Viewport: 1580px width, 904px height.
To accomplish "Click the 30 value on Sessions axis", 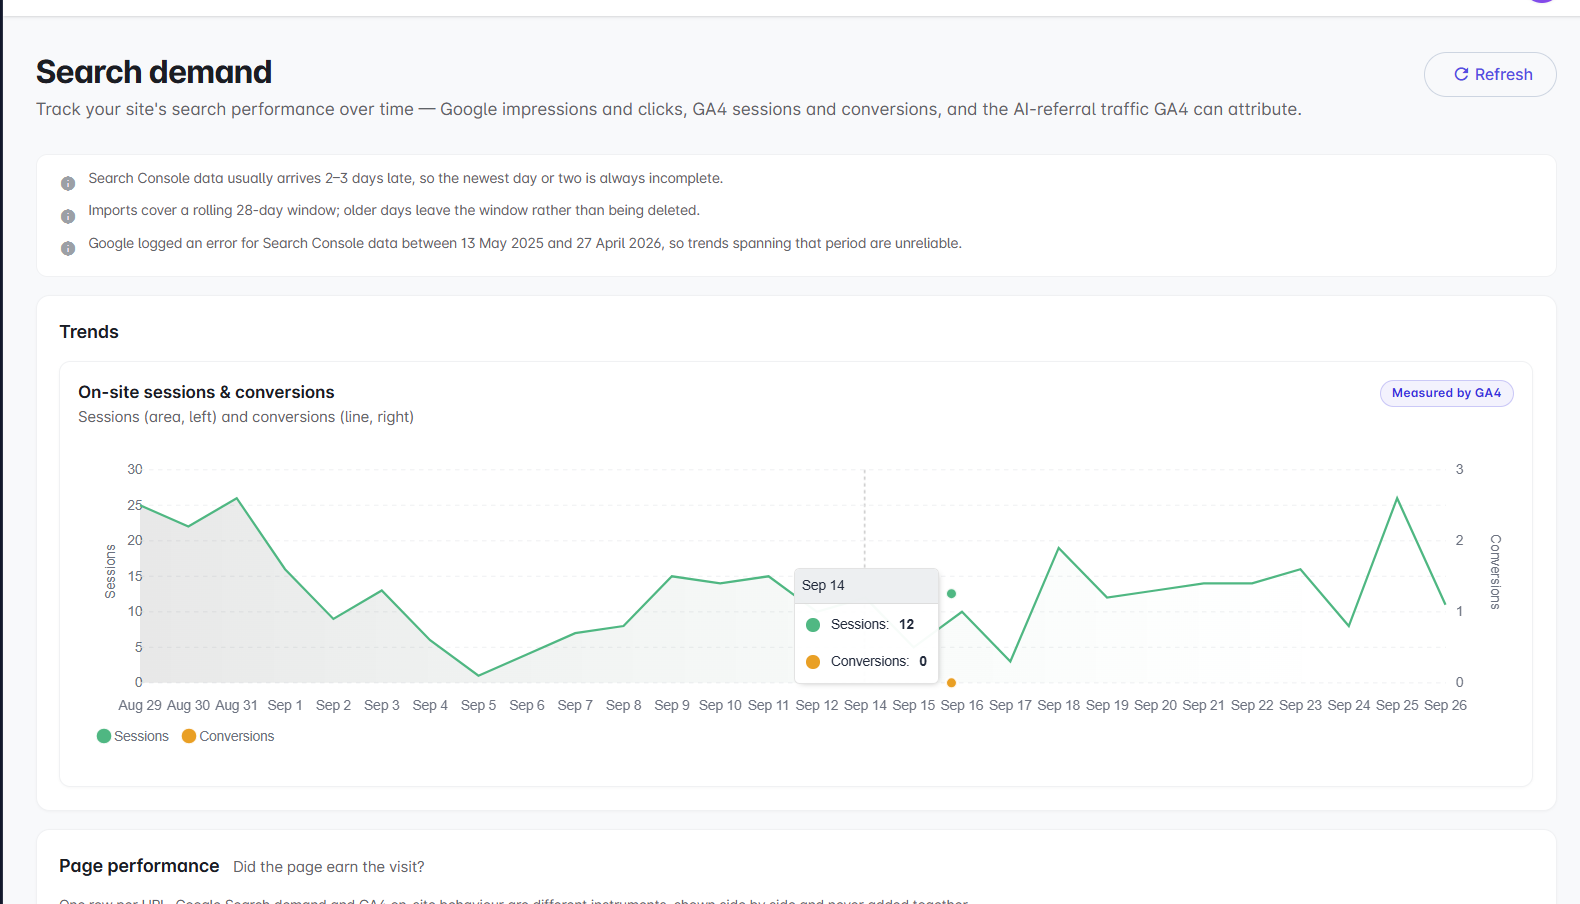I will pos(135,469).
